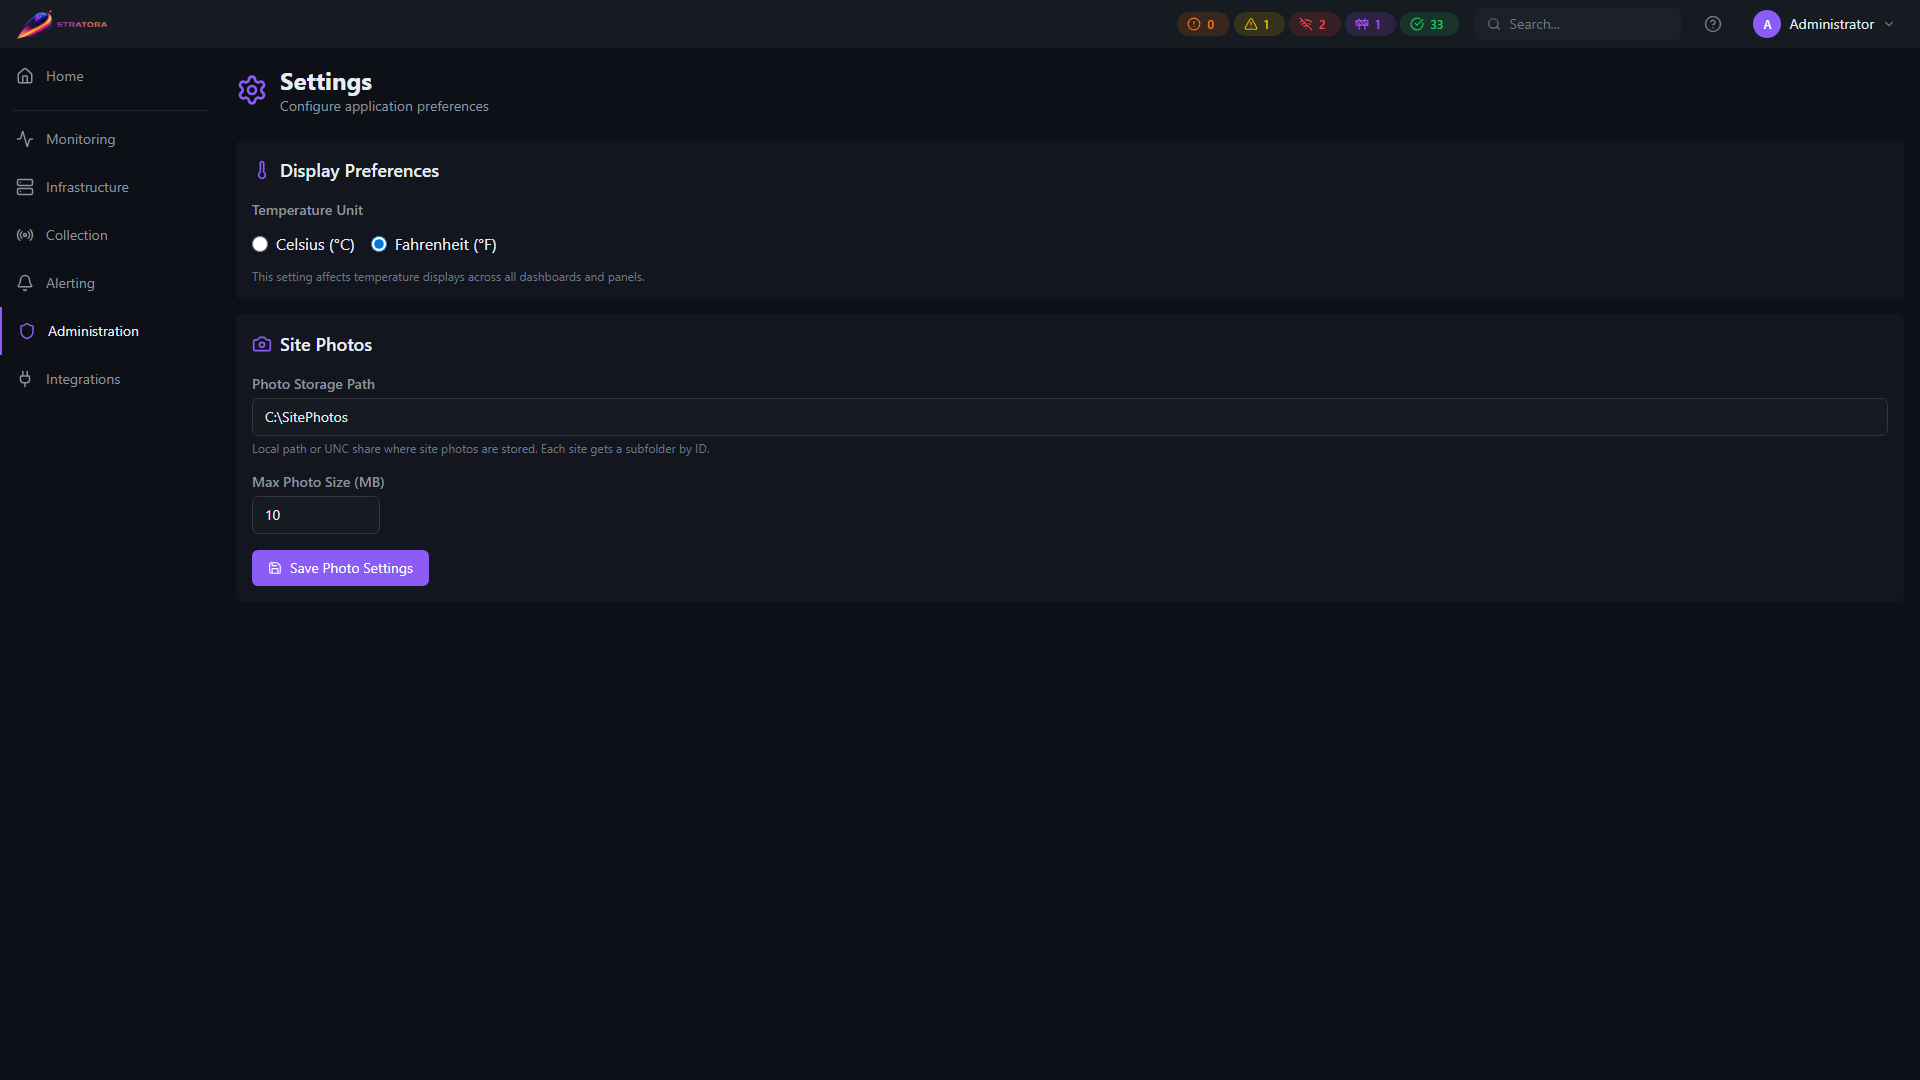Click the Administrator account name
The image size is (1920, 1080).
(1831, 24)
